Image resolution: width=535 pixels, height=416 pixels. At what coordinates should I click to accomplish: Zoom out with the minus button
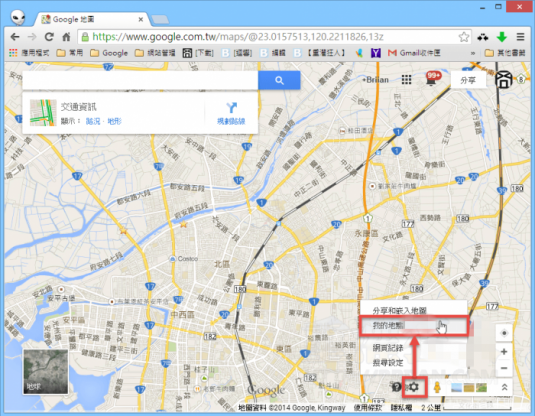tap(504, 368)
